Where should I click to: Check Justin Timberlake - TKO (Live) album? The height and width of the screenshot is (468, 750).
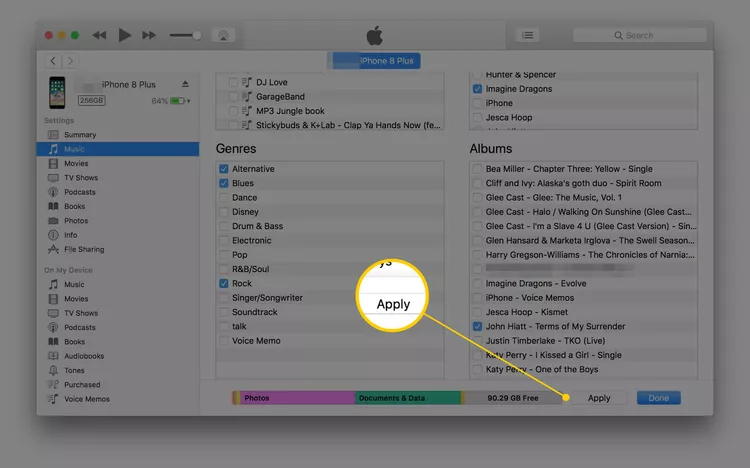pyautogui.click(x=477, y=341)
